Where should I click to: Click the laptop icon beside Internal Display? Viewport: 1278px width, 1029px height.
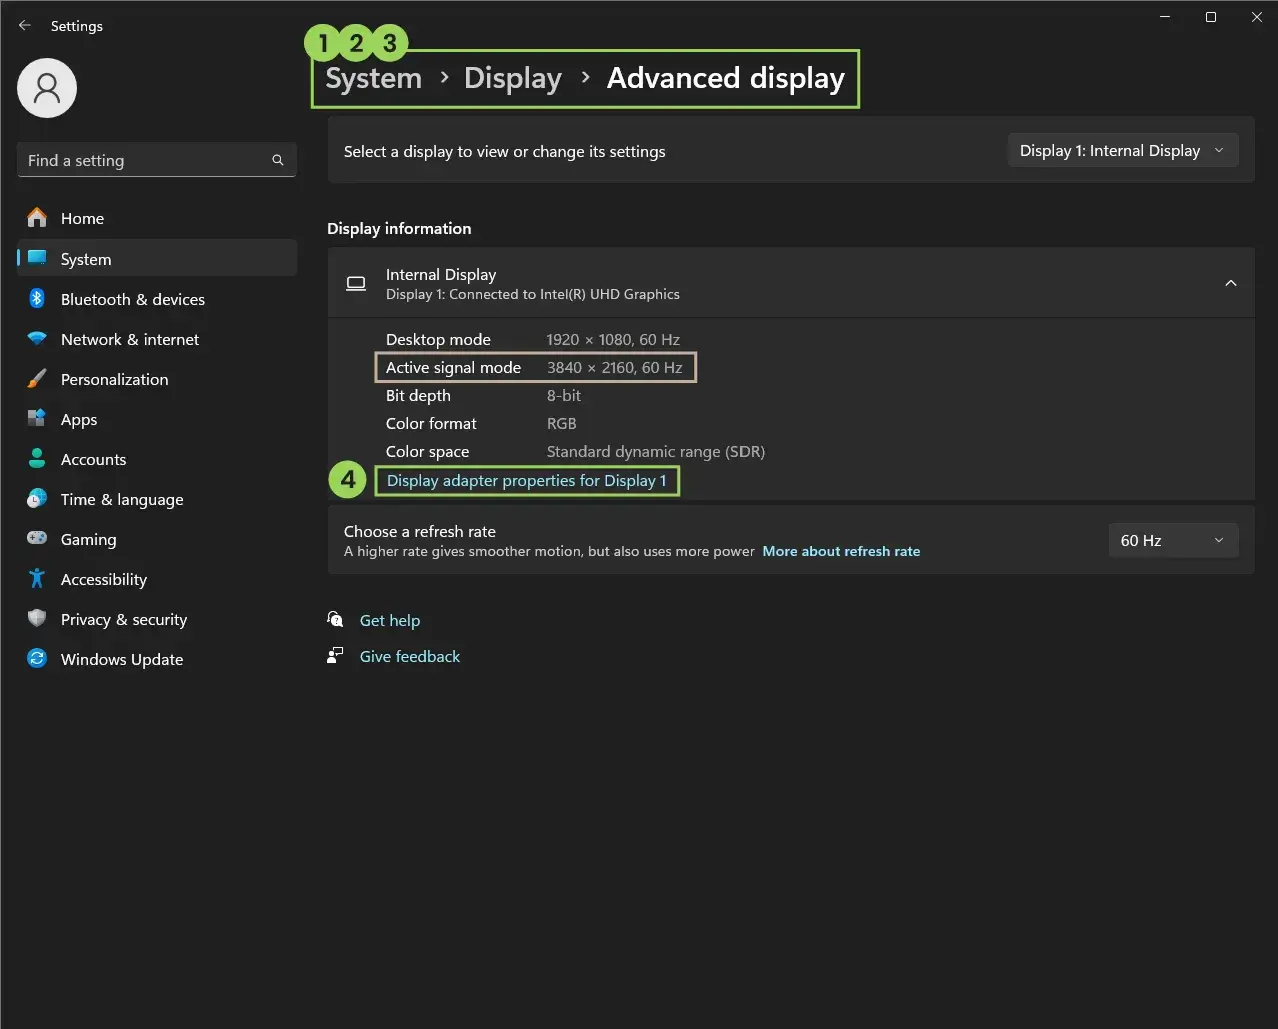click(x=356, y=284)
